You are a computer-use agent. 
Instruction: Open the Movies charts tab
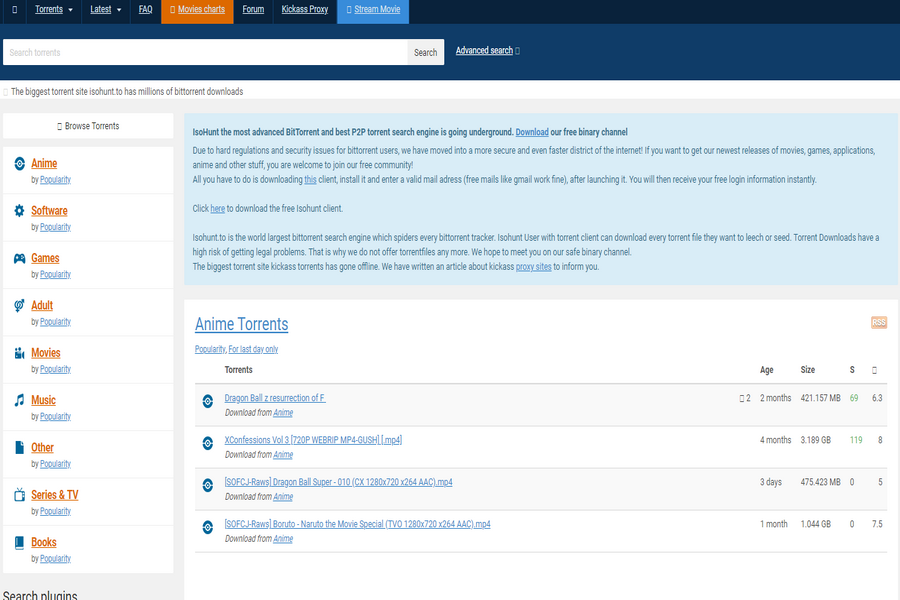click(x=197, y=9)
